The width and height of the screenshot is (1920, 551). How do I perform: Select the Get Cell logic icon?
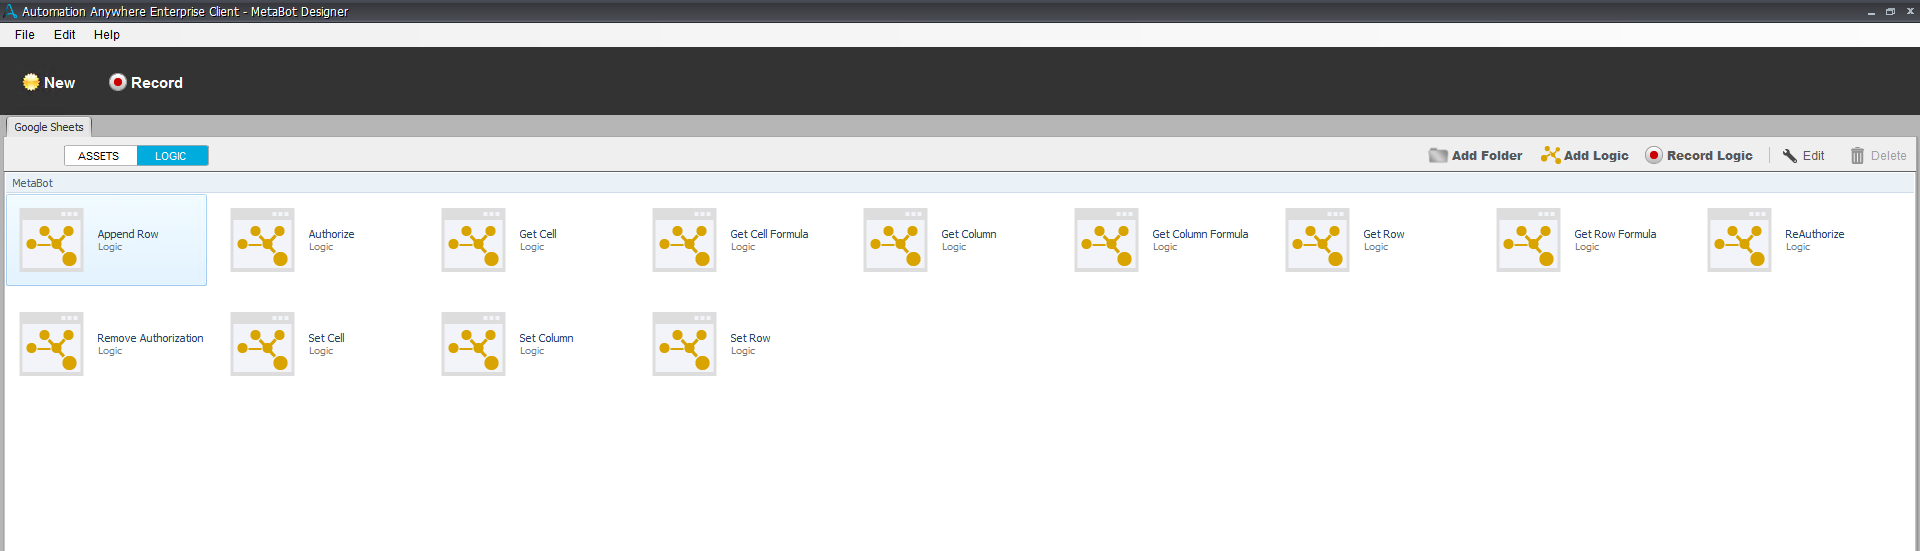pyautogui.click(x=473, y=240)
